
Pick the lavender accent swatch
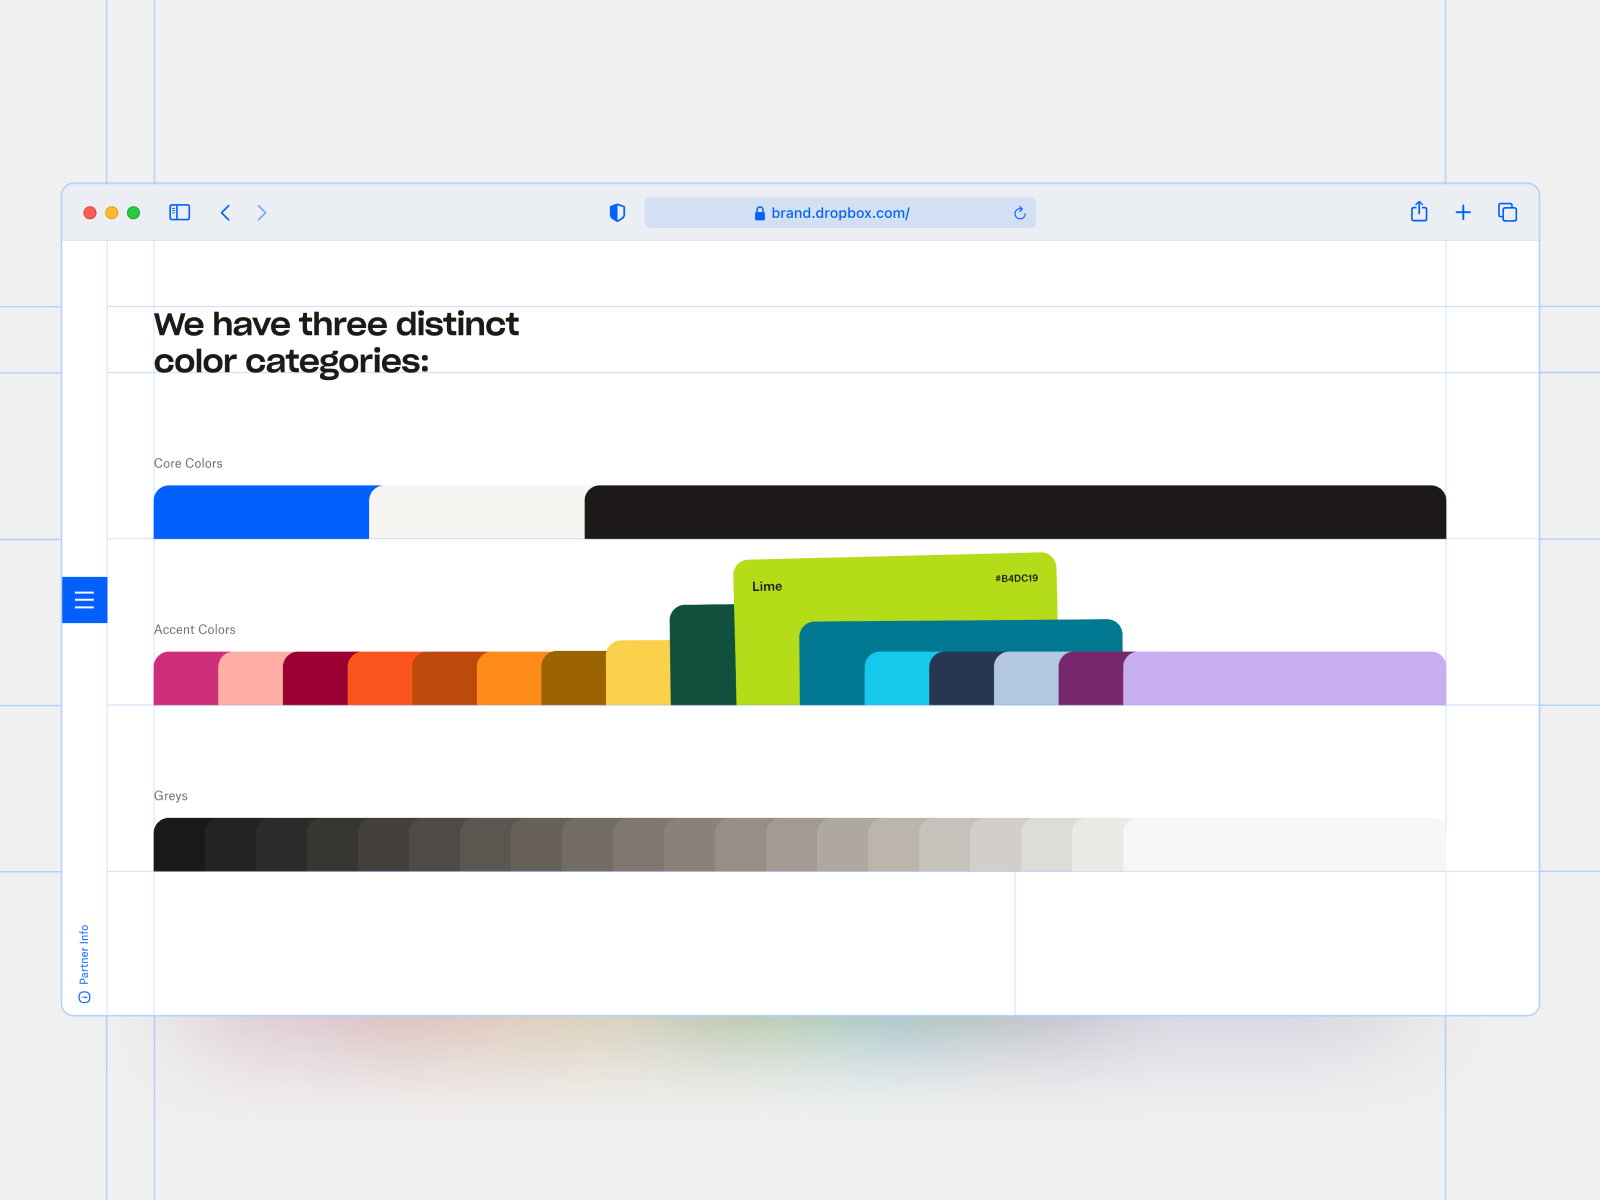coord(1285,679)
